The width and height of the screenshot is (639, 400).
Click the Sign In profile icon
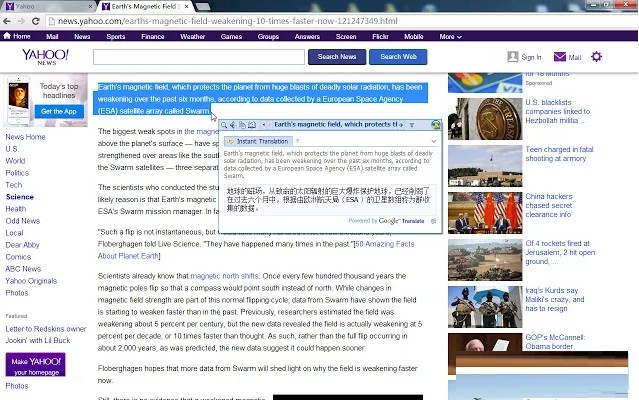[513, 57]
